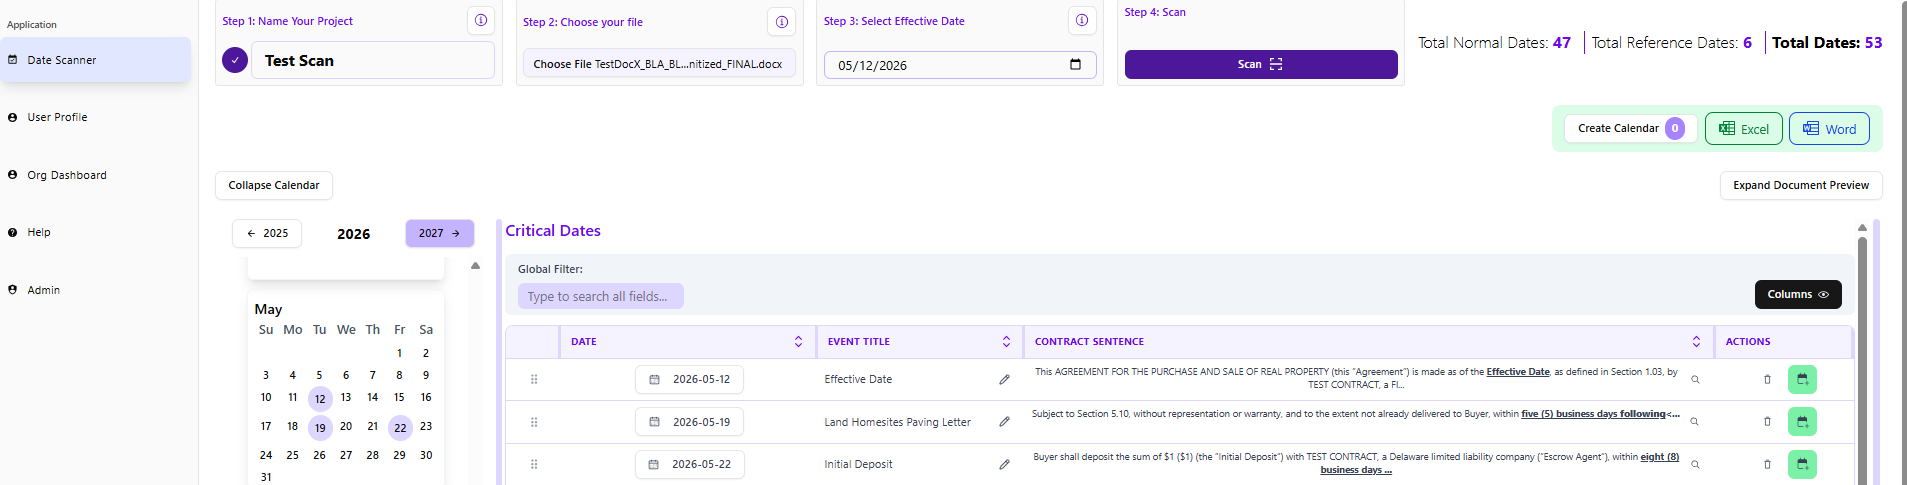This screenshot has width=1907, height=485.
Task: Sort by the DATE column
Action: [798, 342]
